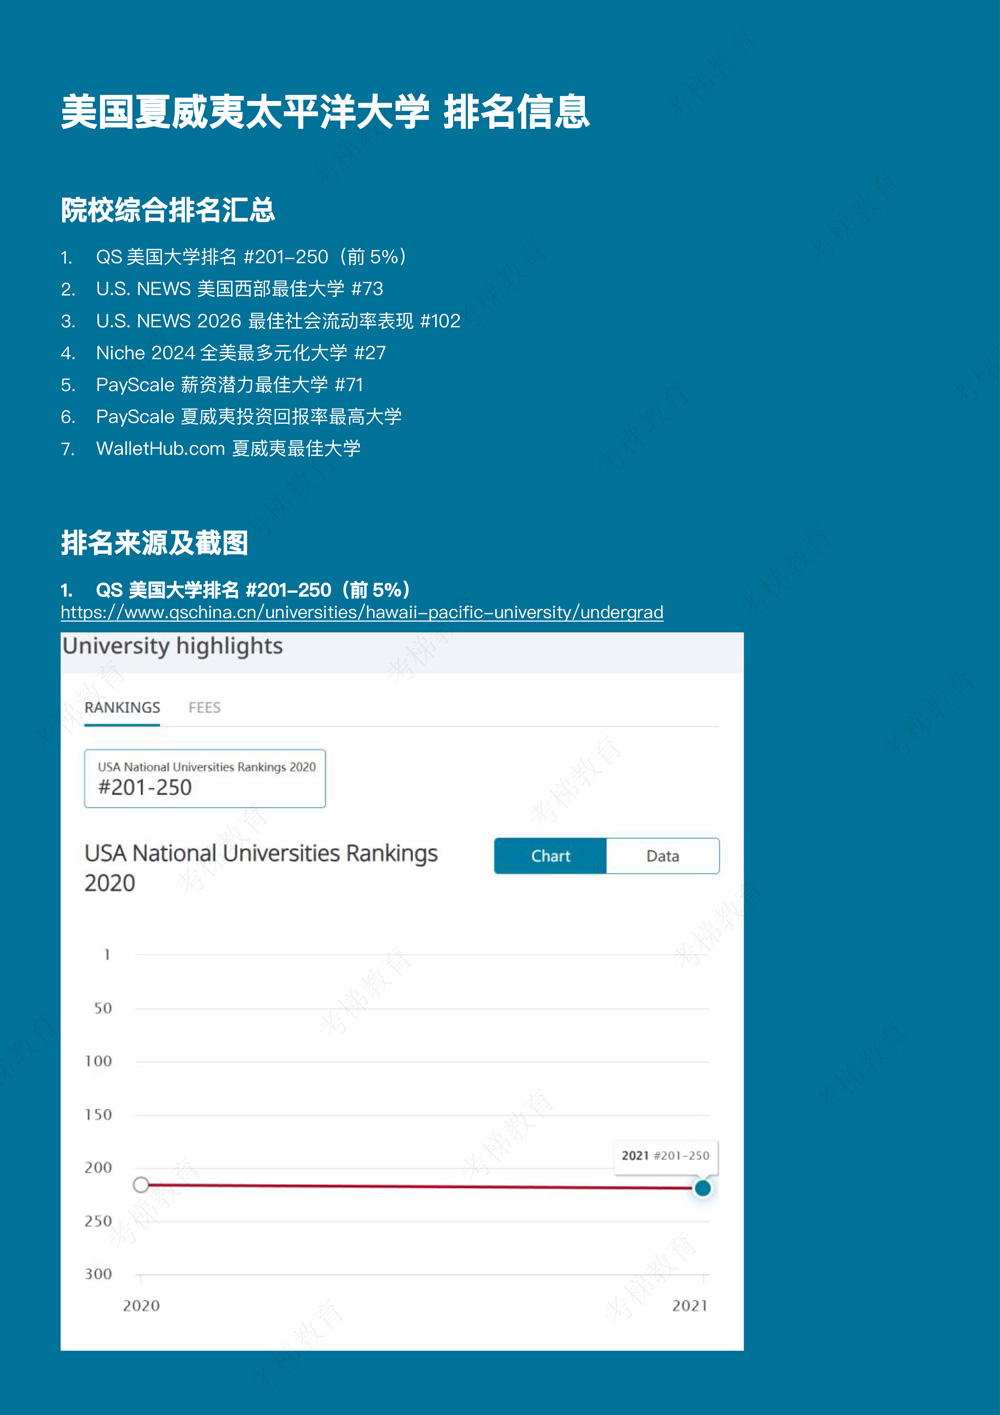1000x1415 pixels.
Task: Open the qschina.cn hawaii-pacific-university link
Action: tap(361, 612)
